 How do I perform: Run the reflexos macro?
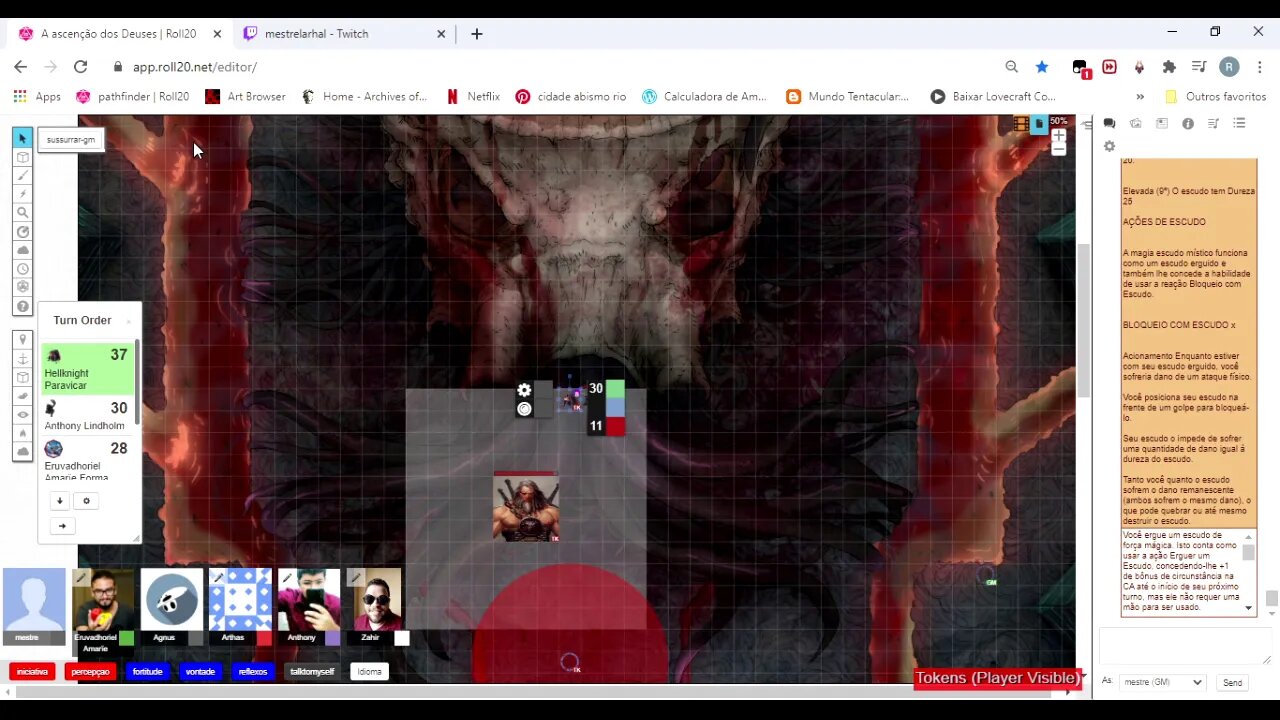[253, 672]
